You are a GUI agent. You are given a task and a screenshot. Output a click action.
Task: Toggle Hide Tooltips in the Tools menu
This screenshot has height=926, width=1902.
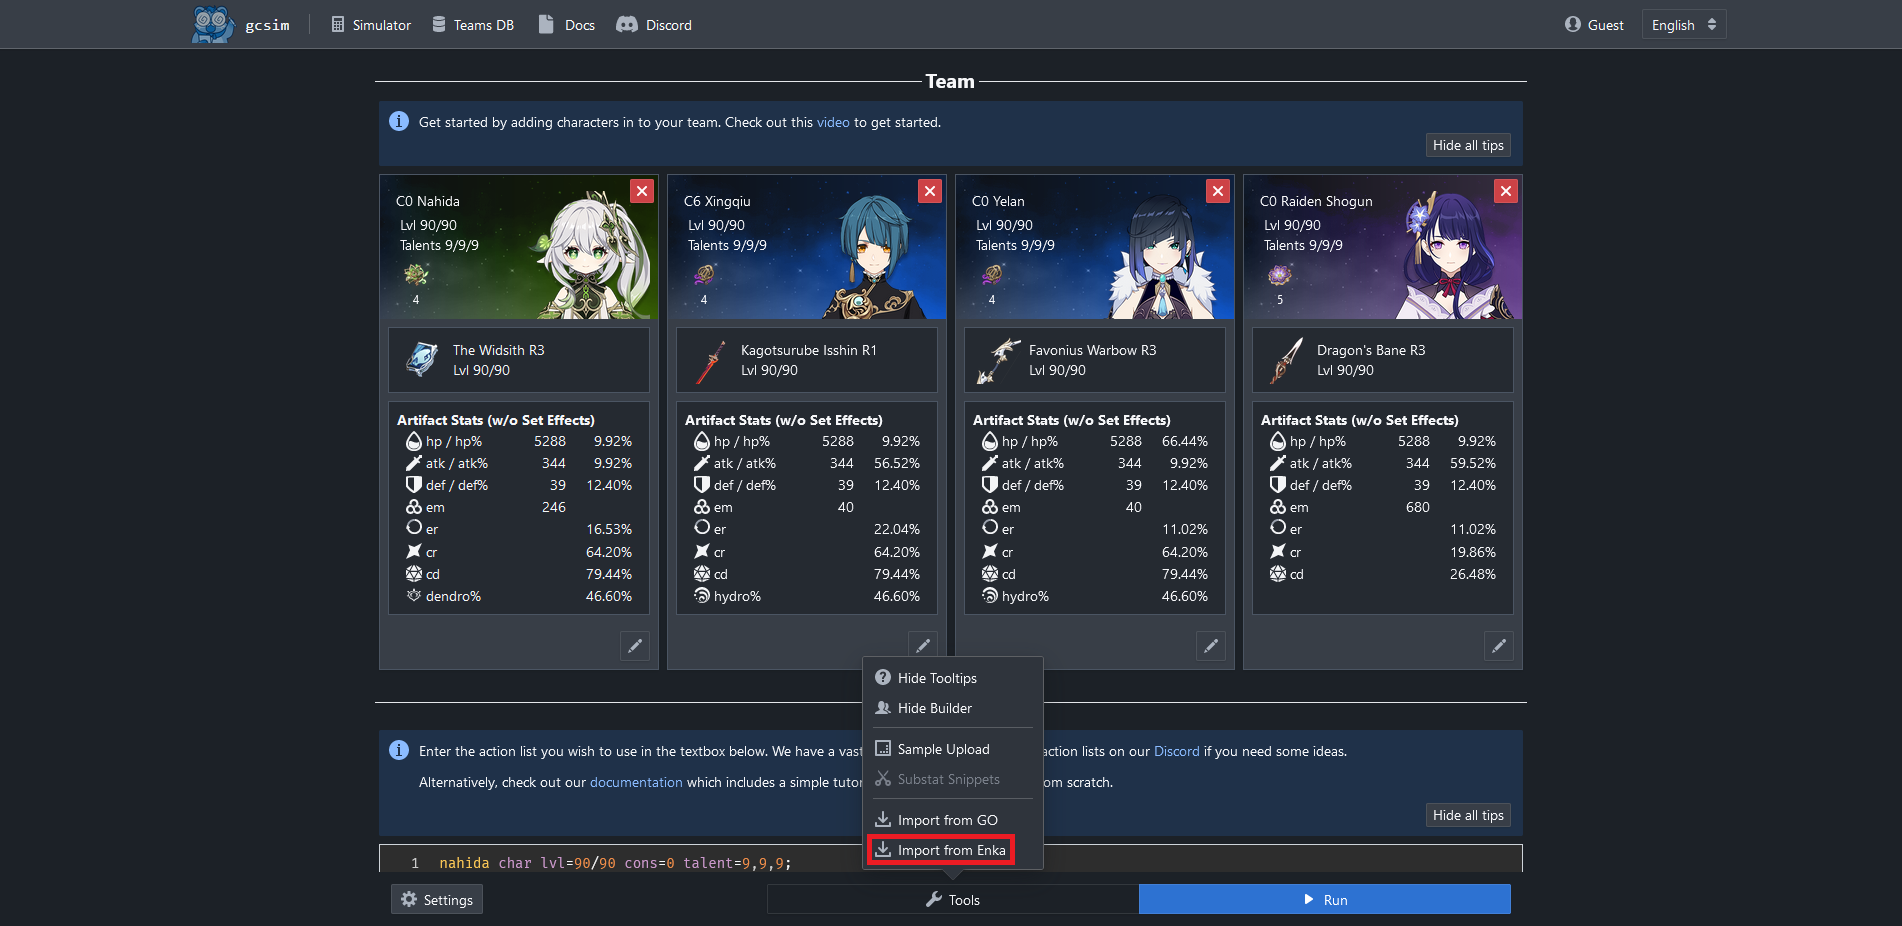click(x=937, y=678)
